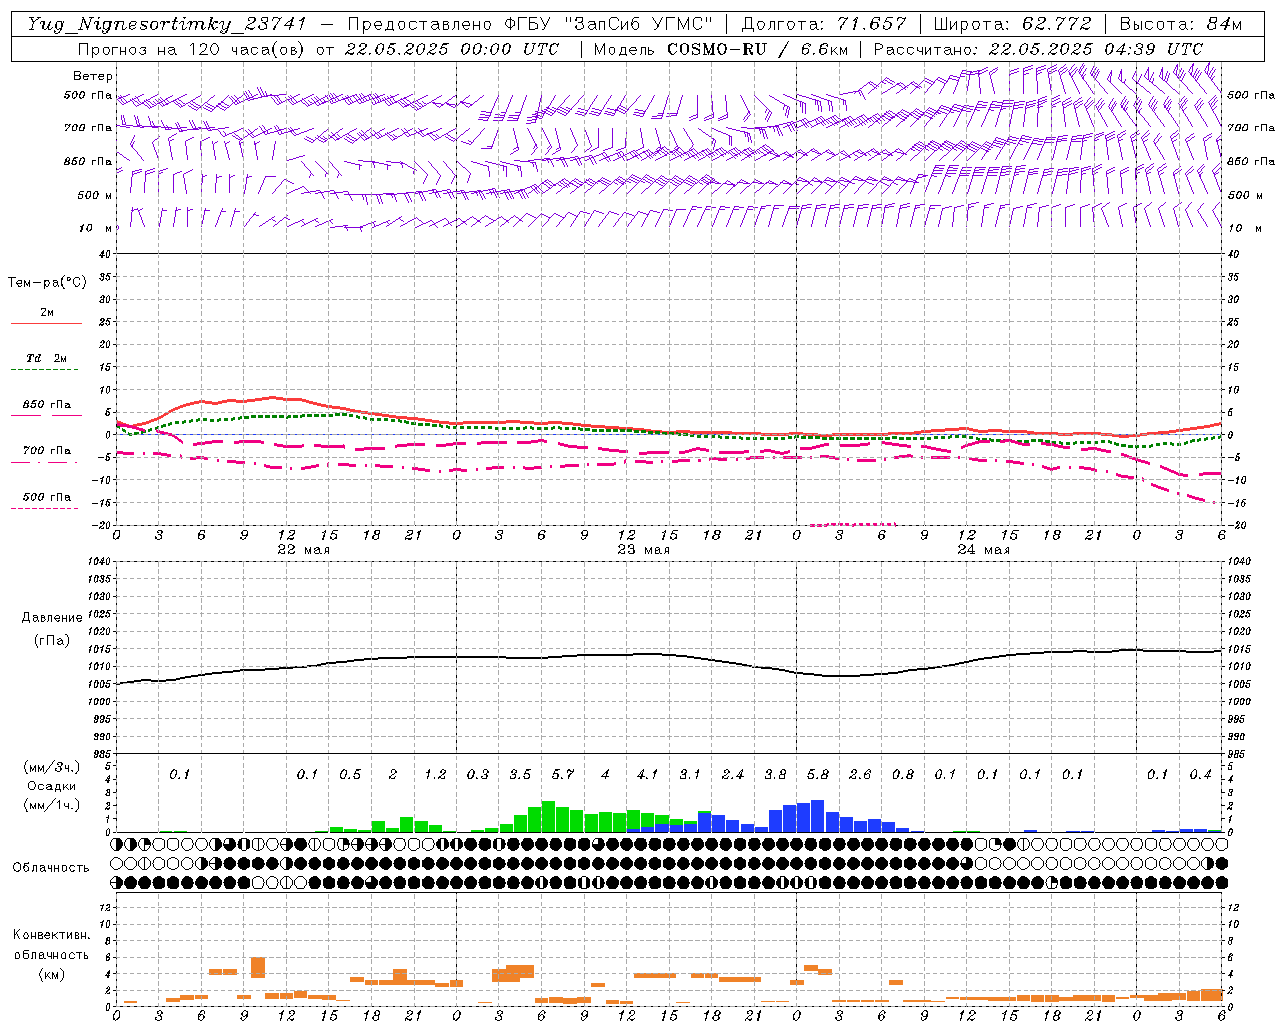Click the 23 мая date label
This screenshot has height=1024, width=1280.
(643, 550)
